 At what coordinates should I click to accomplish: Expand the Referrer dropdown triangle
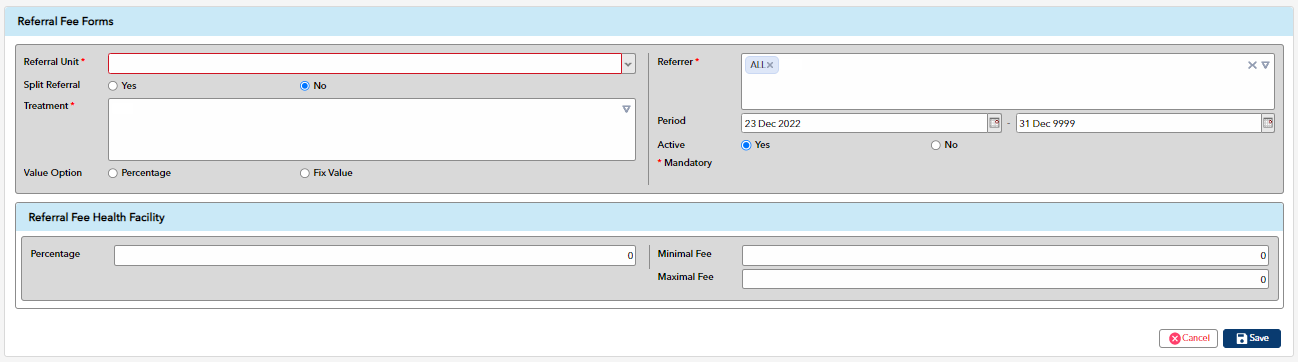point(1265,65)
